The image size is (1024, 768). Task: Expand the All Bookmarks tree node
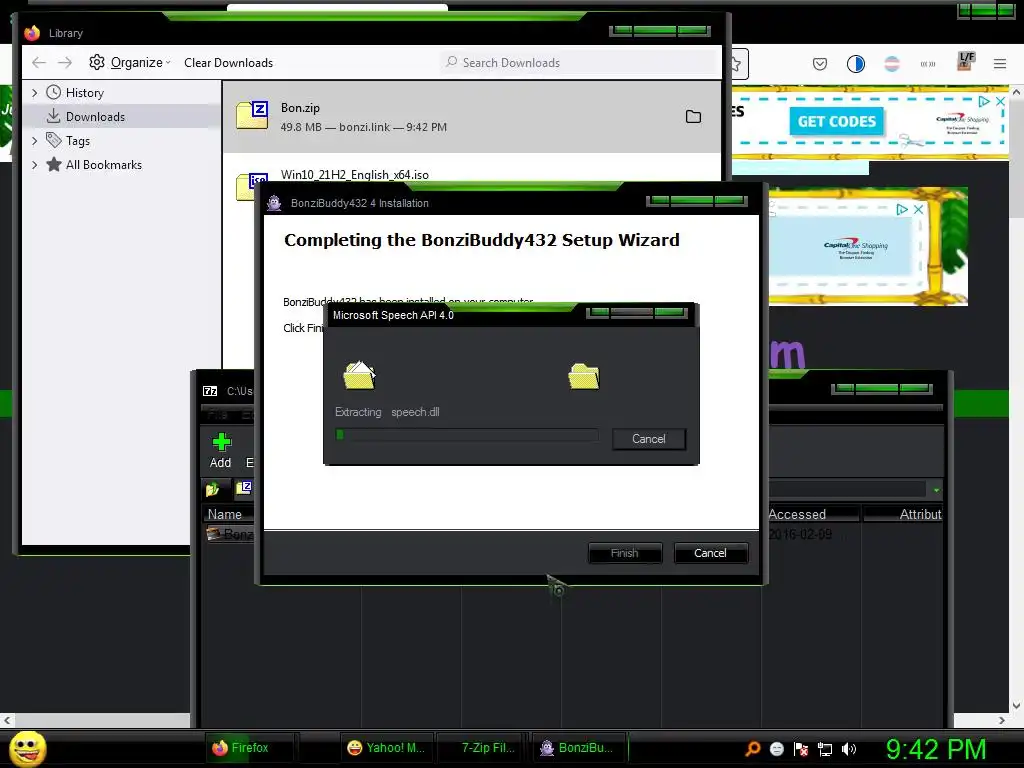click(35, 165)
